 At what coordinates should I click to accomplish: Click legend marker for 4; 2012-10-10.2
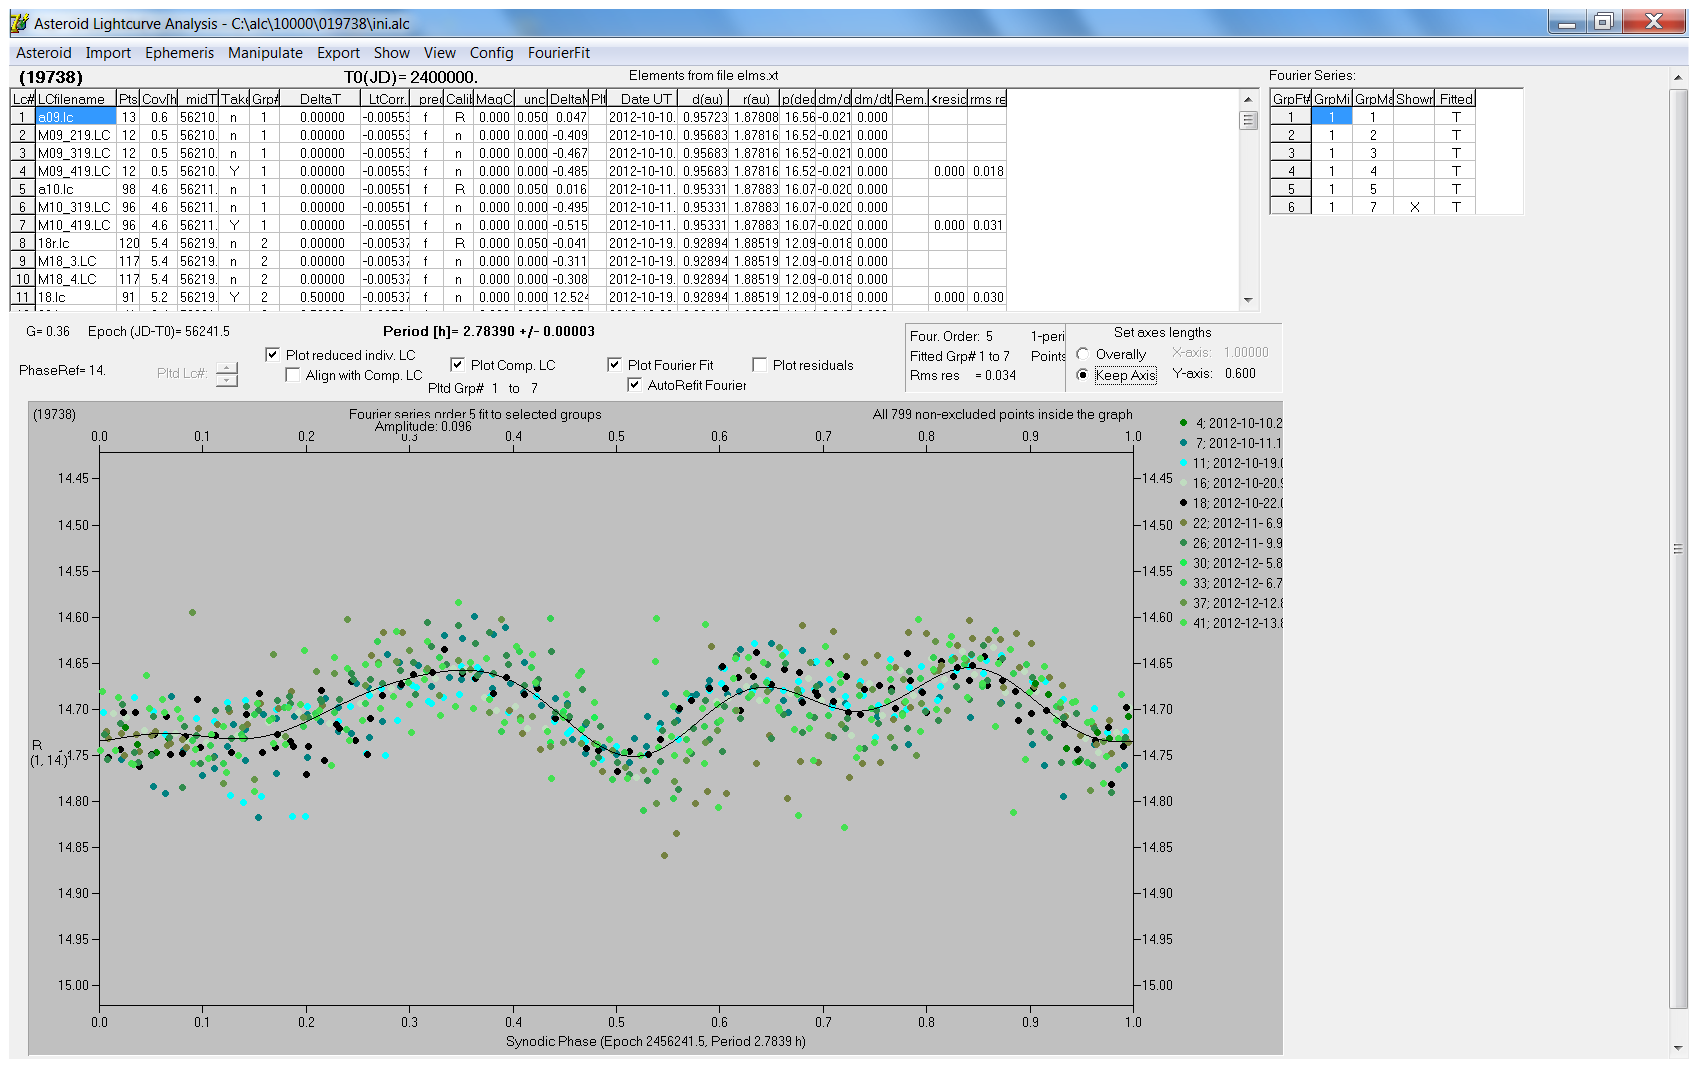[x=1184, y=423]
